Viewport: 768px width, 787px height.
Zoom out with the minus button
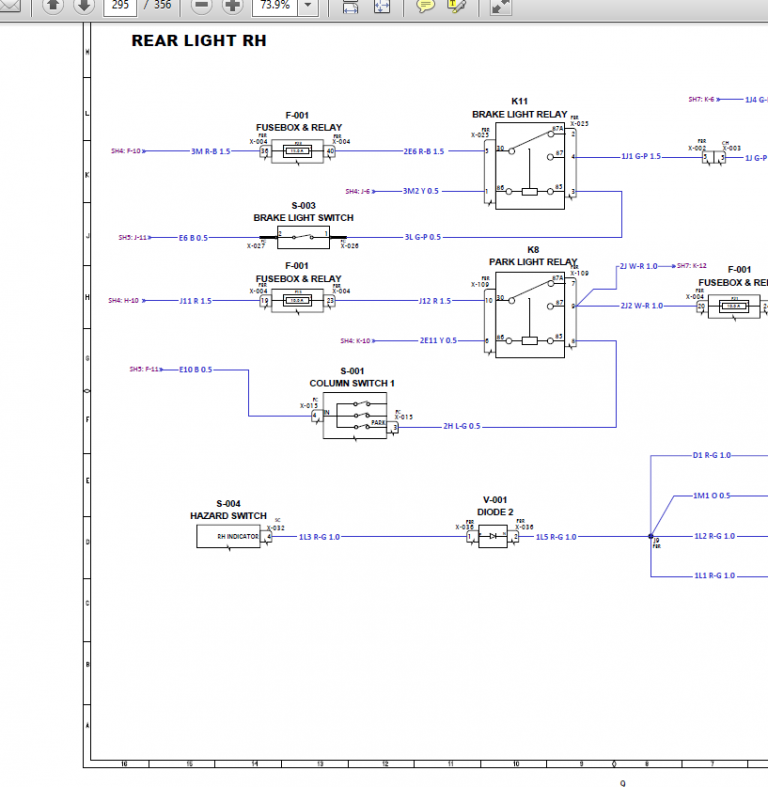[201, 6]
